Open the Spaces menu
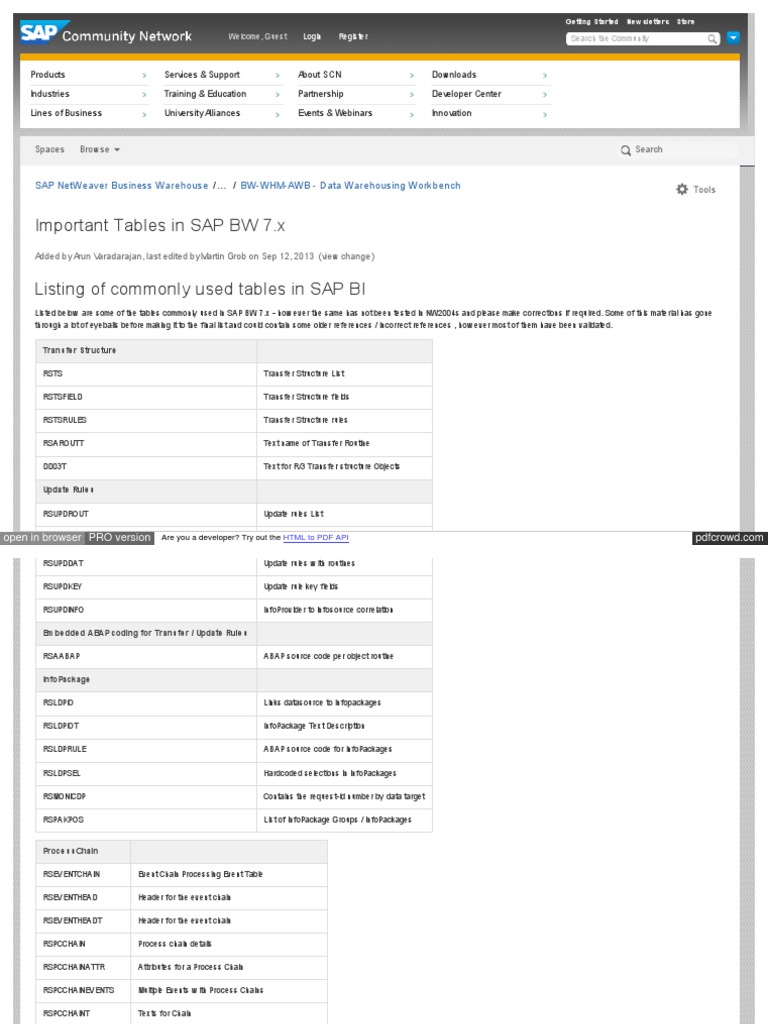The width and height of the screenshot is (768, 1024). (50, 150)
